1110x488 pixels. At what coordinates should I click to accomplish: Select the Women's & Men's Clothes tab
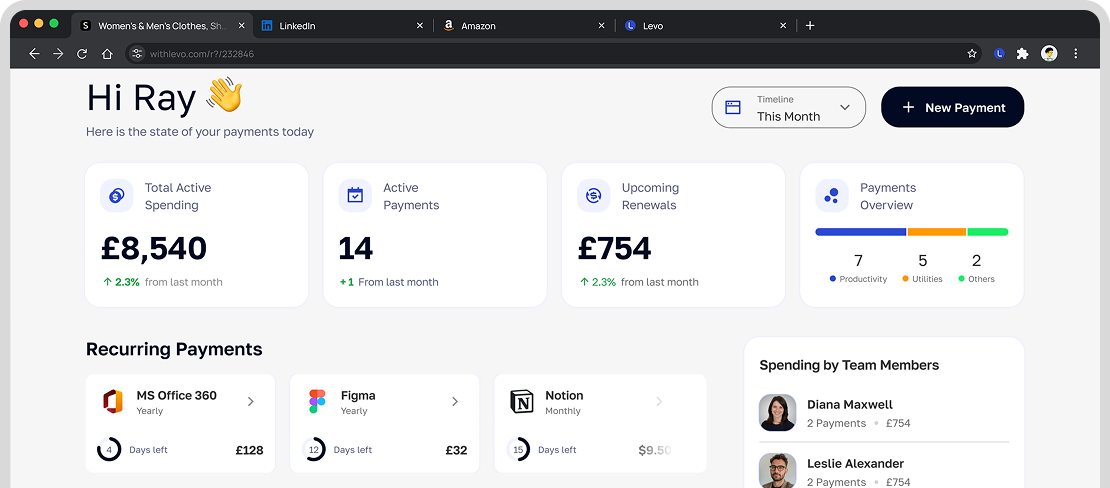(x=163, y=25)
